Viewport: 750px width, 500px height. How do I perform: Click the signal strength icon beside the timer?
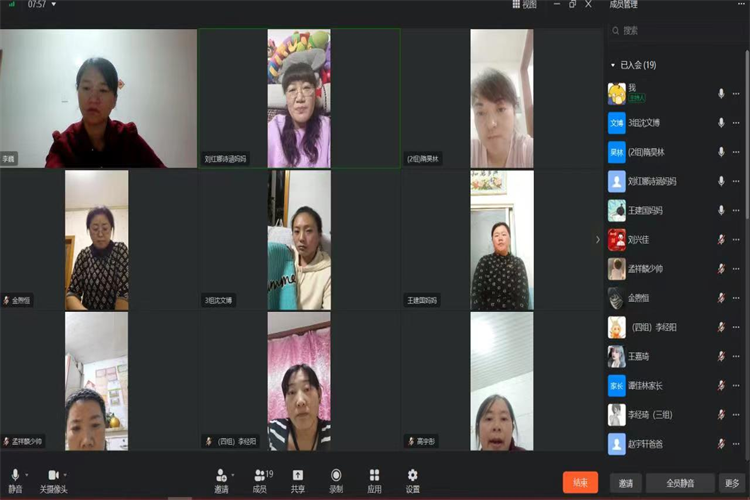point(12,4)
